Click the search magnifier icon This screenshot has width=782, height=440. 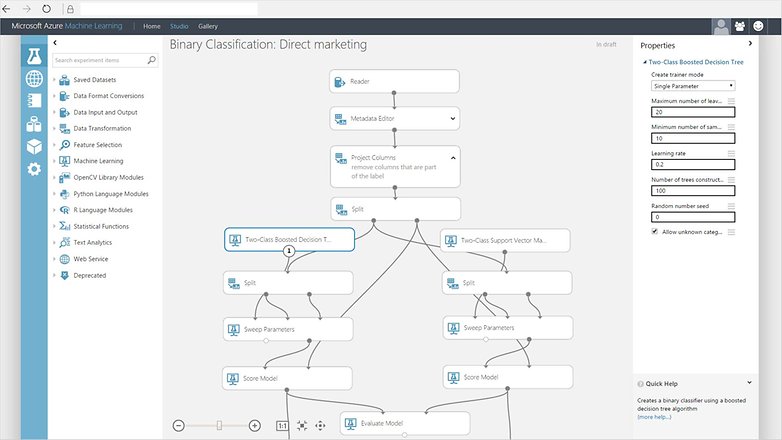152,60
